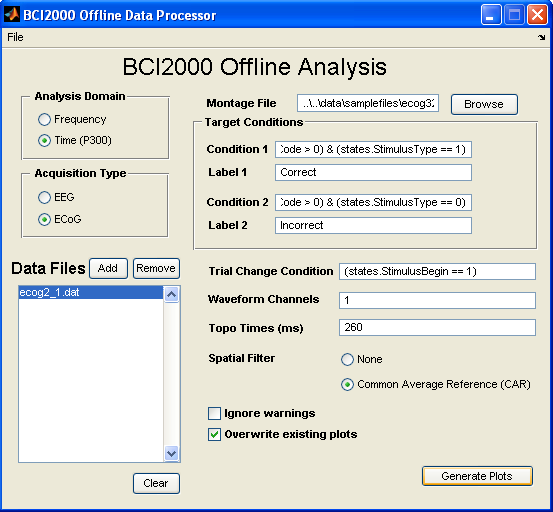Image resolution: width=553 pixels, height=512 pixels.
Task: Add a data file
Action: [x=108, y=268]
